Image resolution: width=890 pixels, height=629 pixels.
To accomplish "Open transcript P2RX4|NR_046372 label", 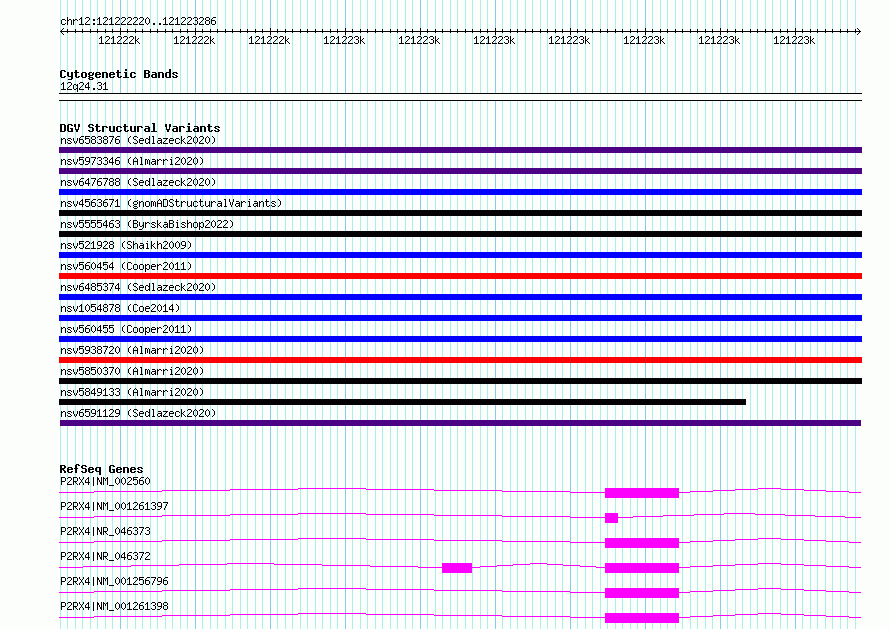I will (105, 556).
